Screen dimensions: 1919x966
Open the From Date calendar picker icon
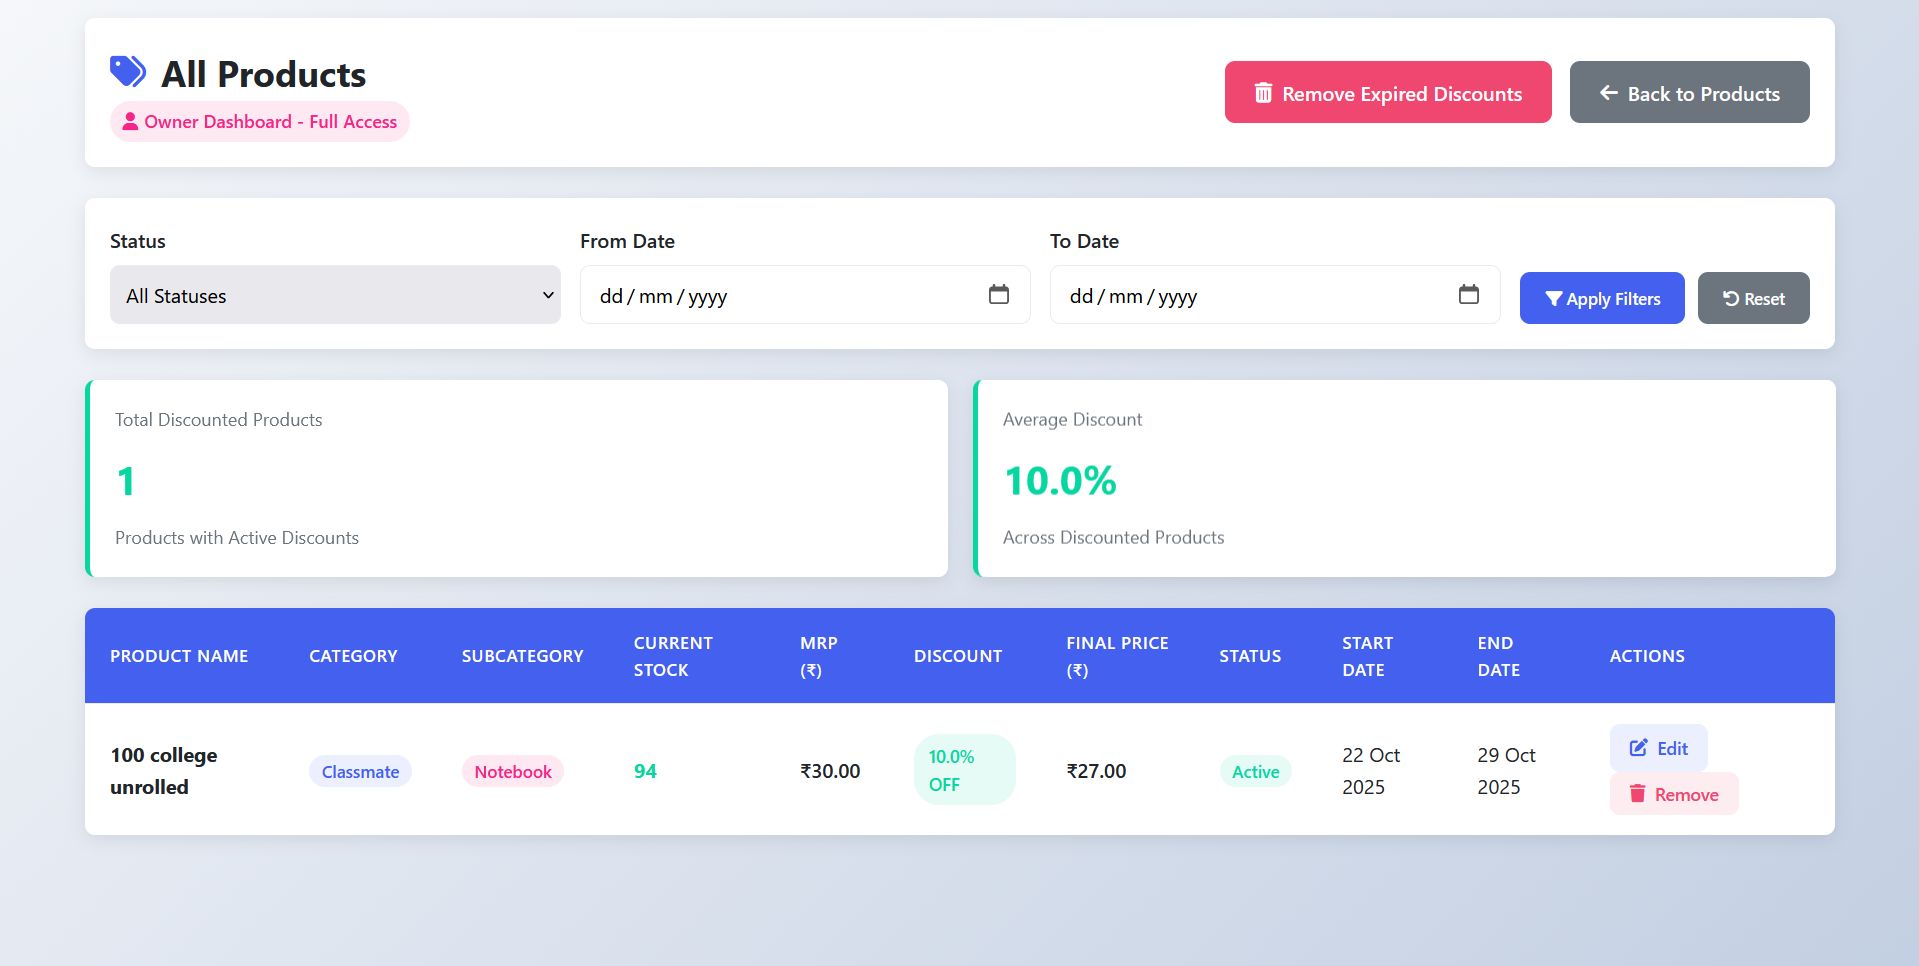[x=999, y=295]
